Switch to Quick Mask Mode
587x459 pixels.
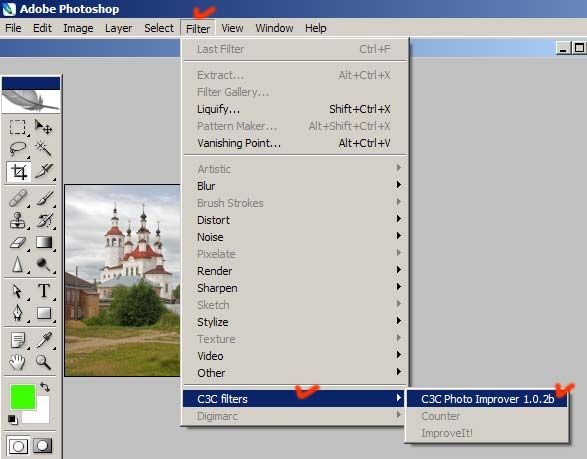43,446
